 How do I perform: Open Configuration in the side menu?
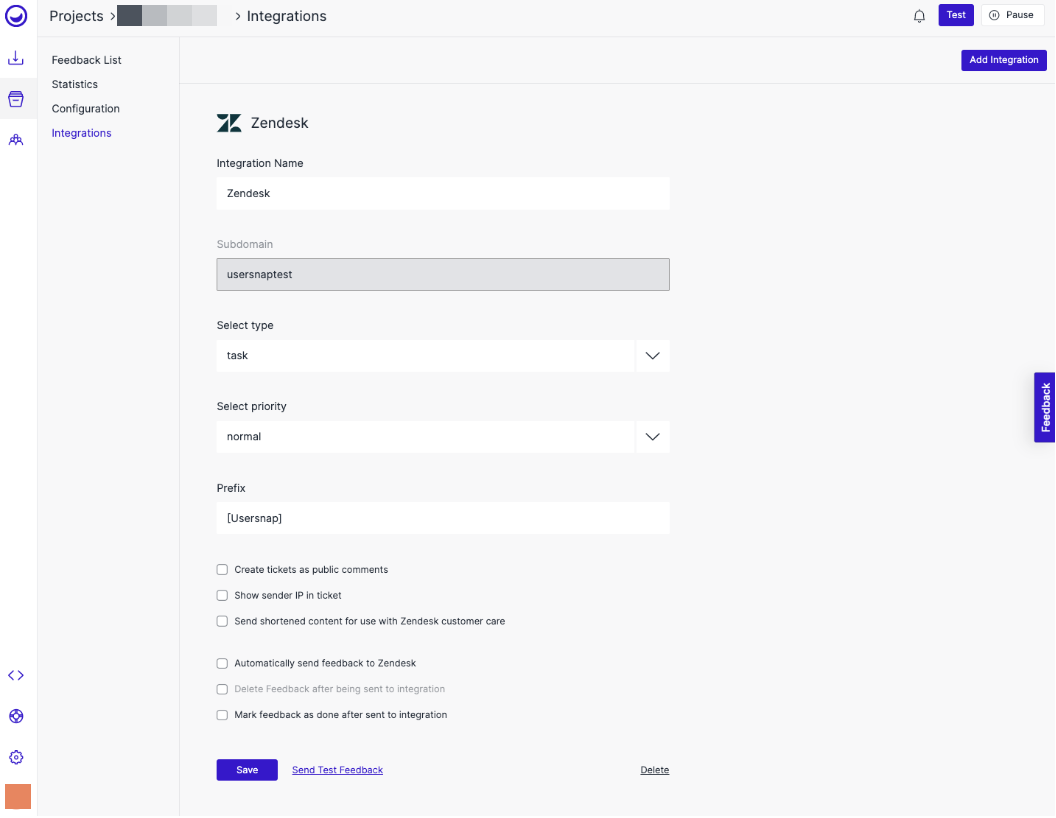pos(86,108)
